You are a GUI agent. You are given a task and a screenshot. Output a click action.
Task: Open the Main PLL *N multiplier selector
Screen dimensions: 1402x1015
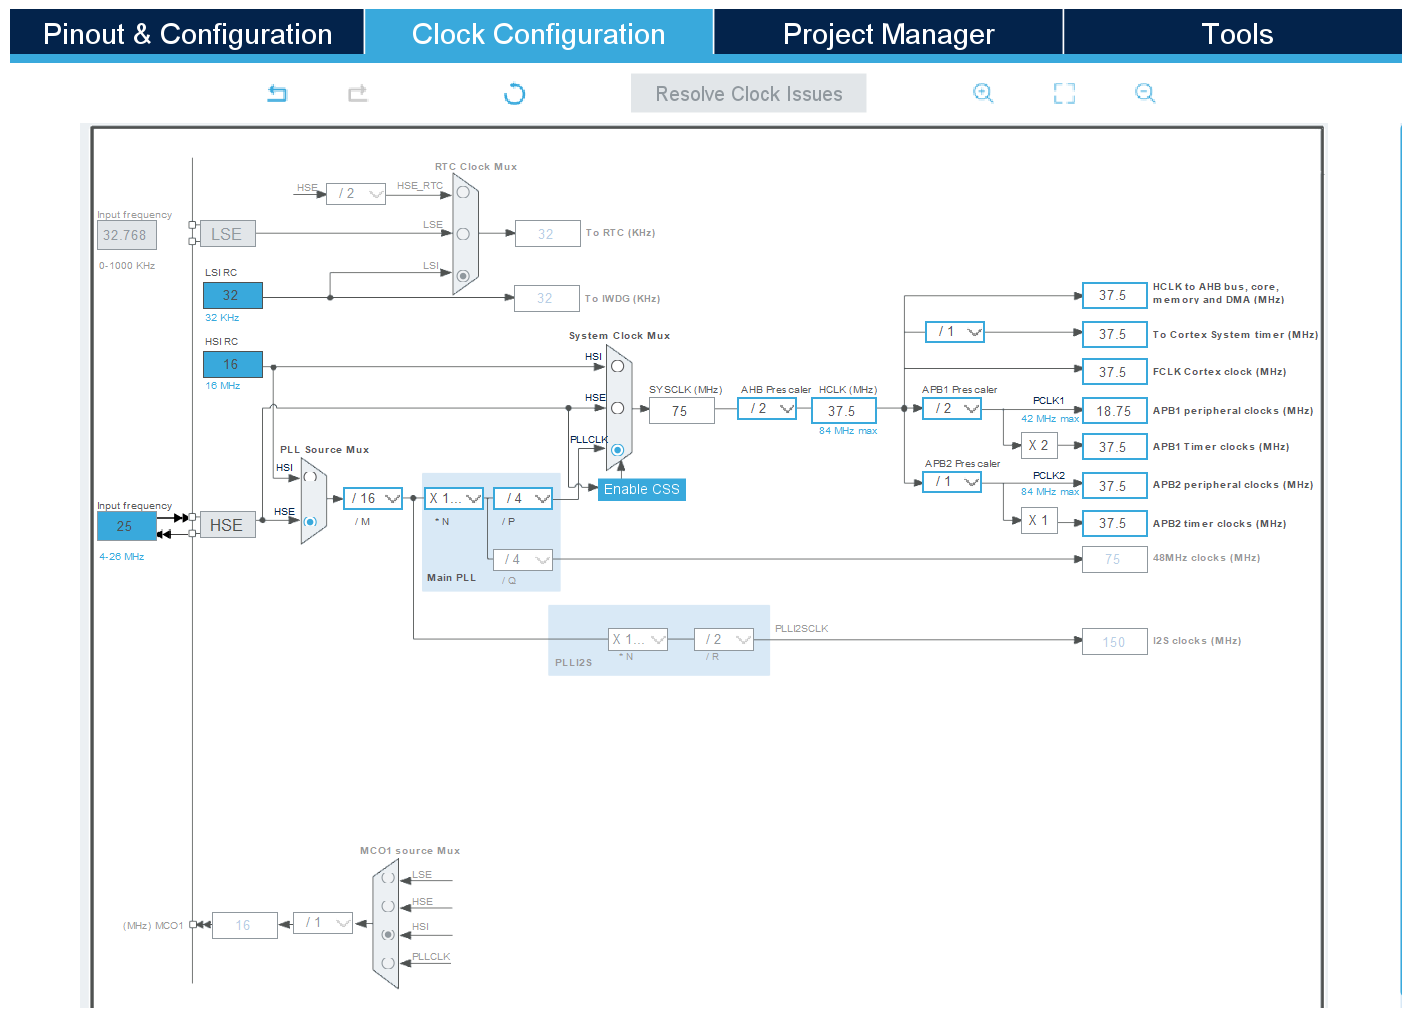(x=453, y=497)
